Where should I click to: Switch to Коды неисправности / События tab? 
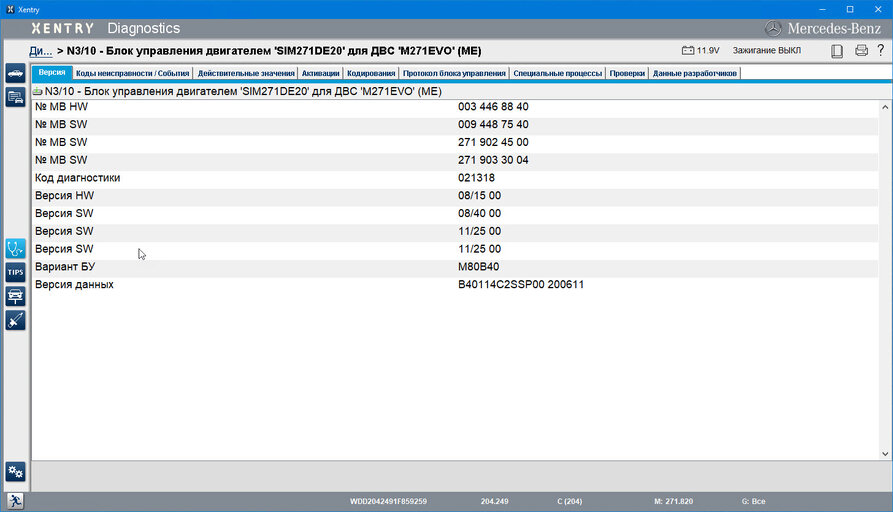[x=133, y=73]
